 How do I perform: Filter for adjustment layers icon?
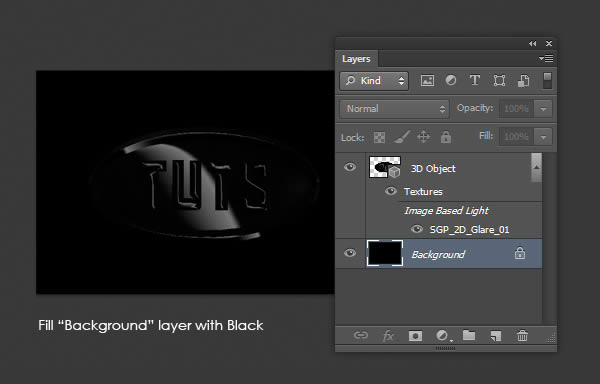tap(451, 80)
